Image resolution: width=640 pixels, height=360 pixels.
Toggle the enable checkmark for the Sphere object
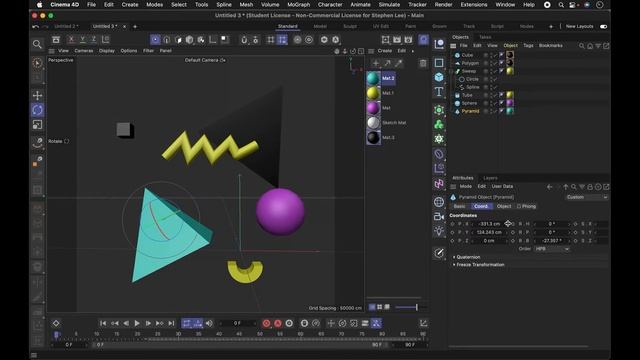coord(494,103)
